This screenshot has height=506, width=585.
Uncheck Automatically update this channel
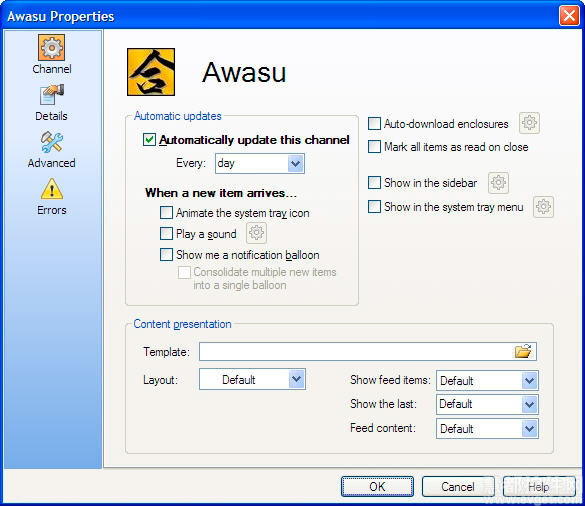[x=149, y=140]
